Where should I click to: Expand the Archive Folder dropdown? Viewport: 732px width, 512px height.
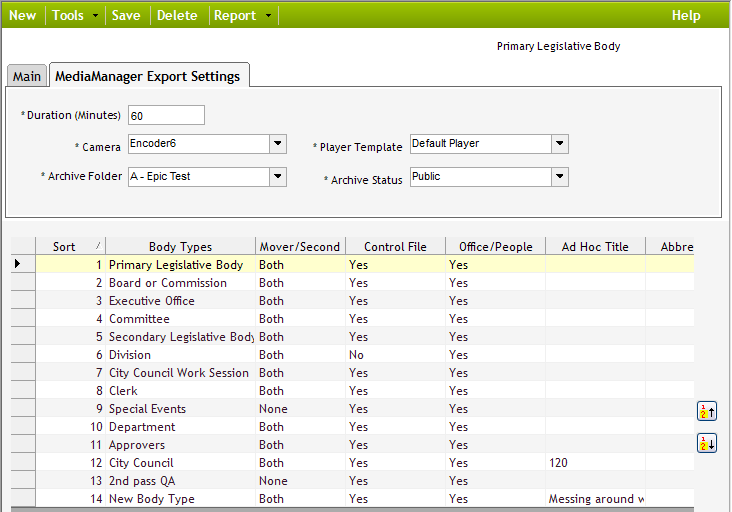tap(278, 176)
